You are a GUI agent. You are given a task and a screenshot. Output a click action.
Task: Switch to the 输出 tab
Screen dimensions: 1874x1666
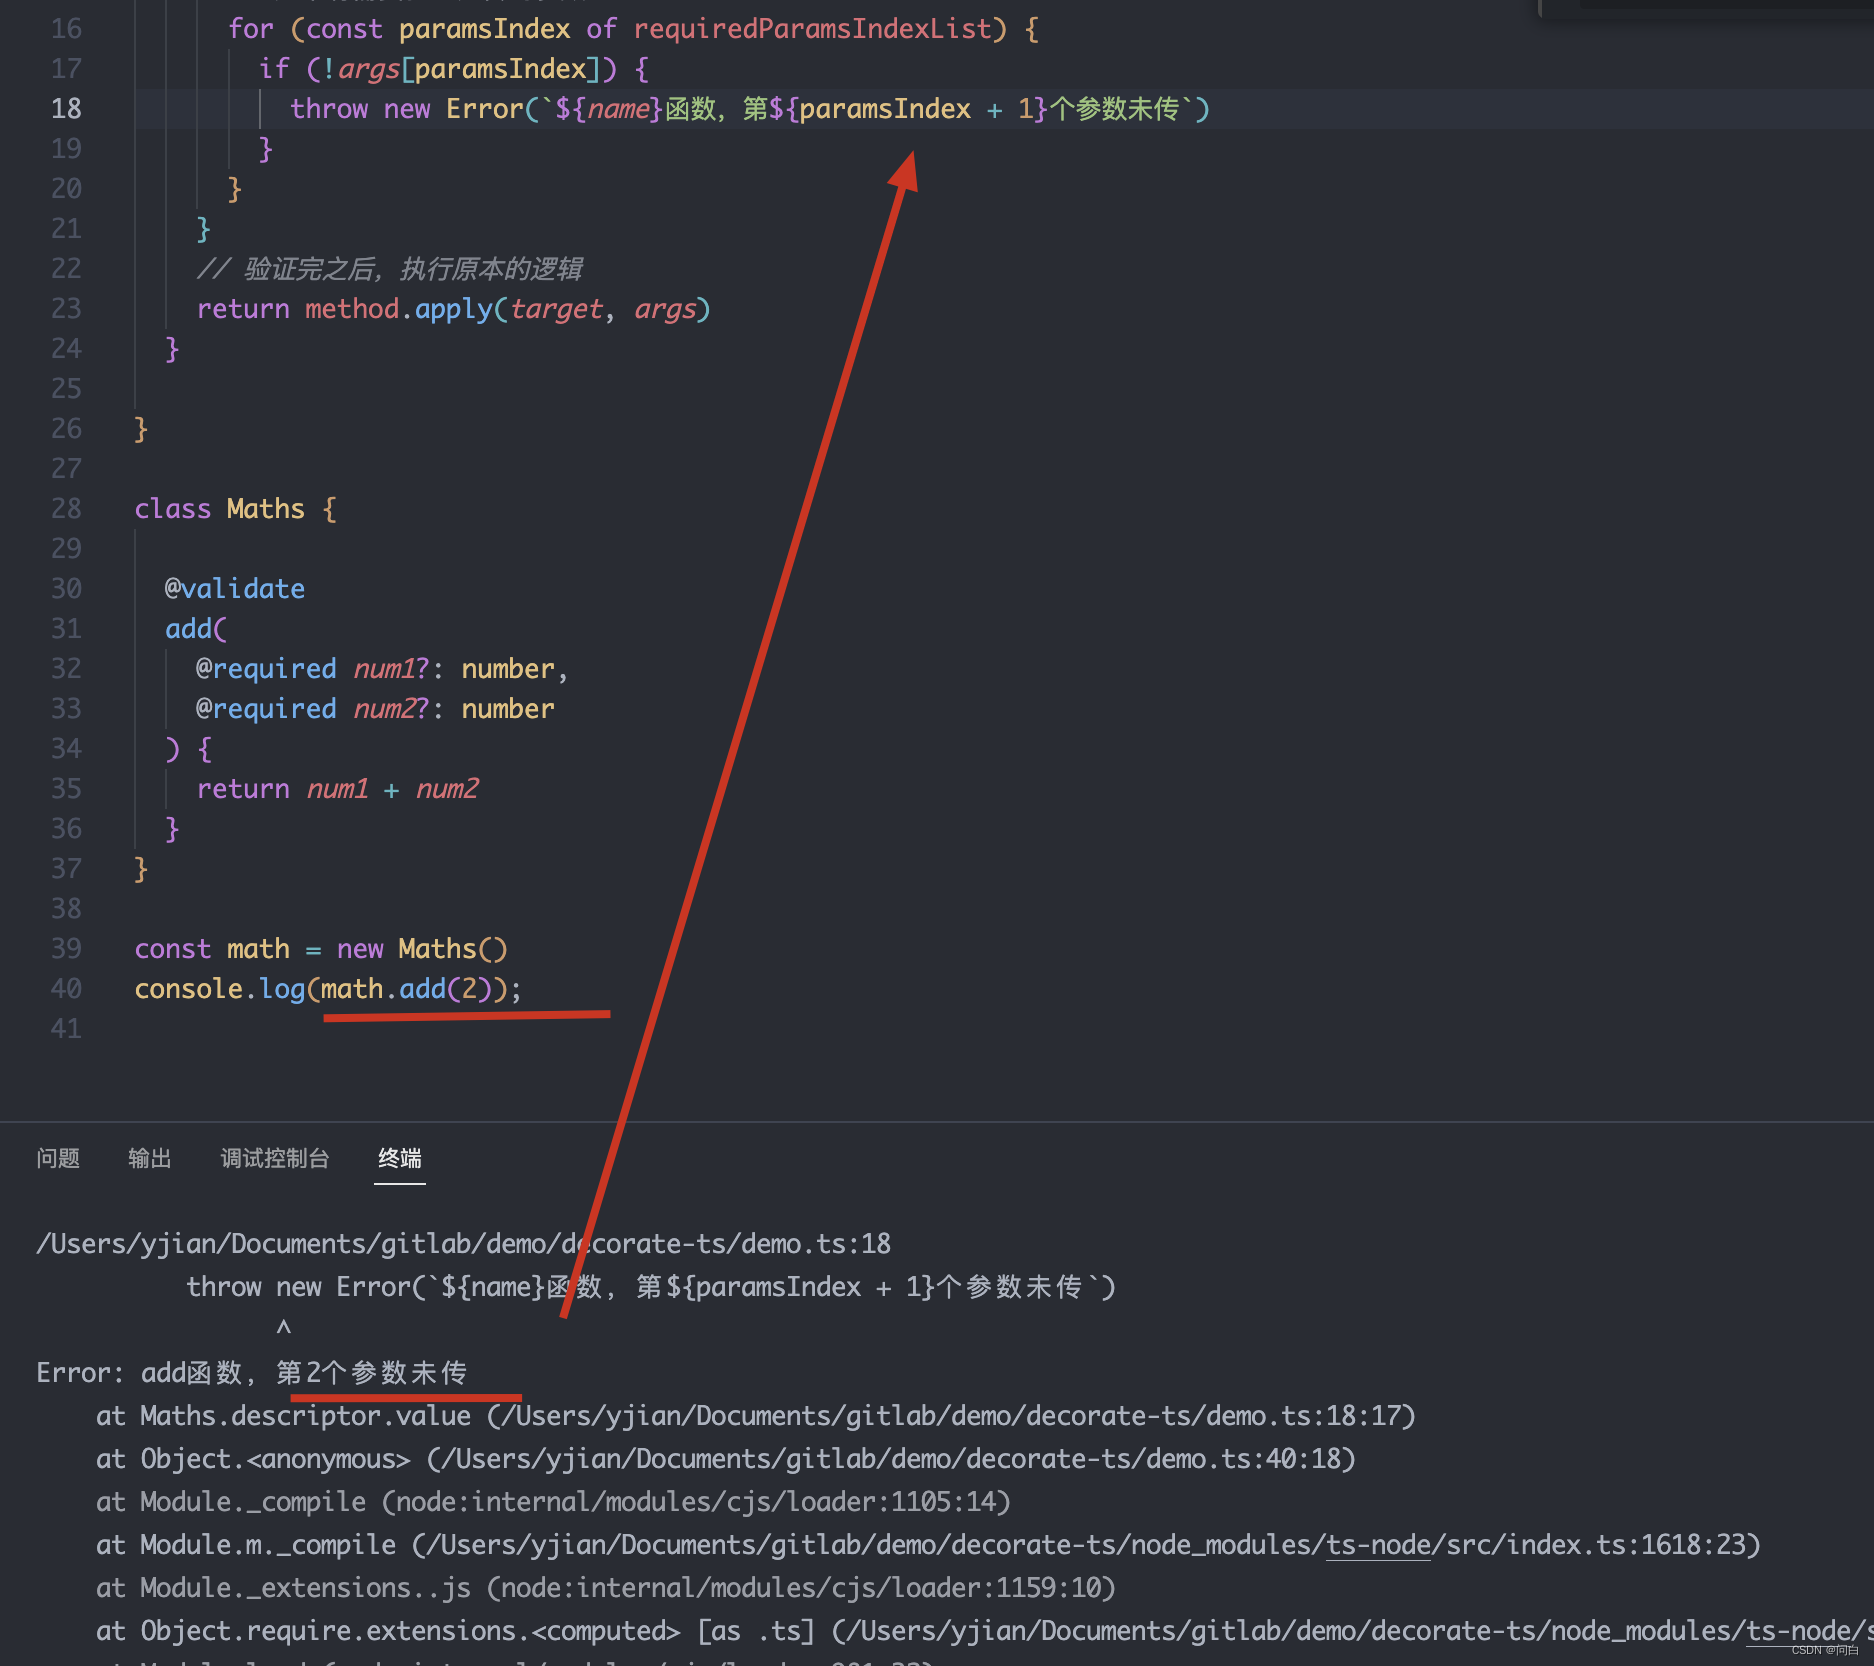[x=150, y=1158]
